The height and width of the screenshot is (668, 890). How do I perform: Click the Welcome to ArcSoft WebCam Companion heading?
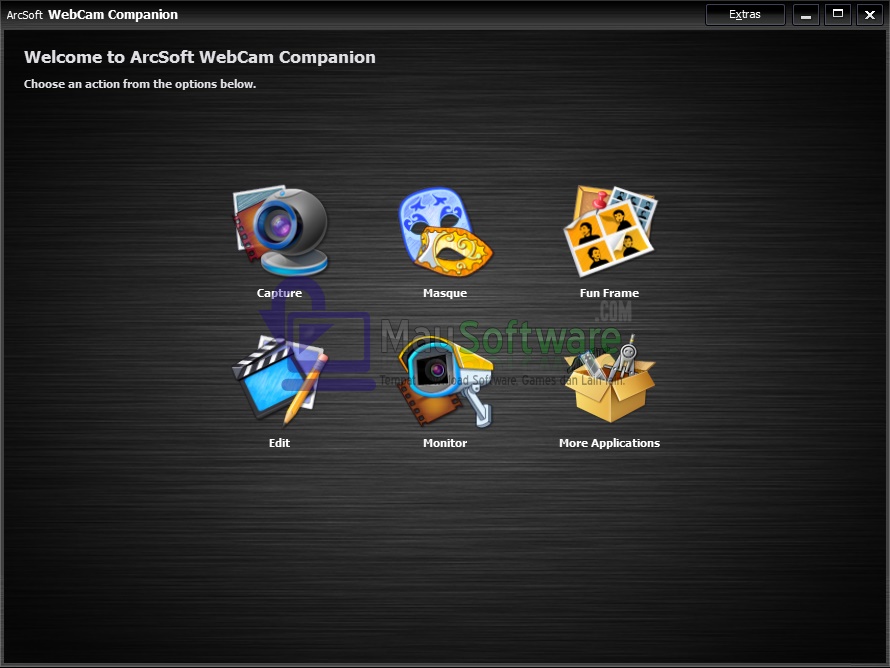pyautogui.click(x=200, y=57)
